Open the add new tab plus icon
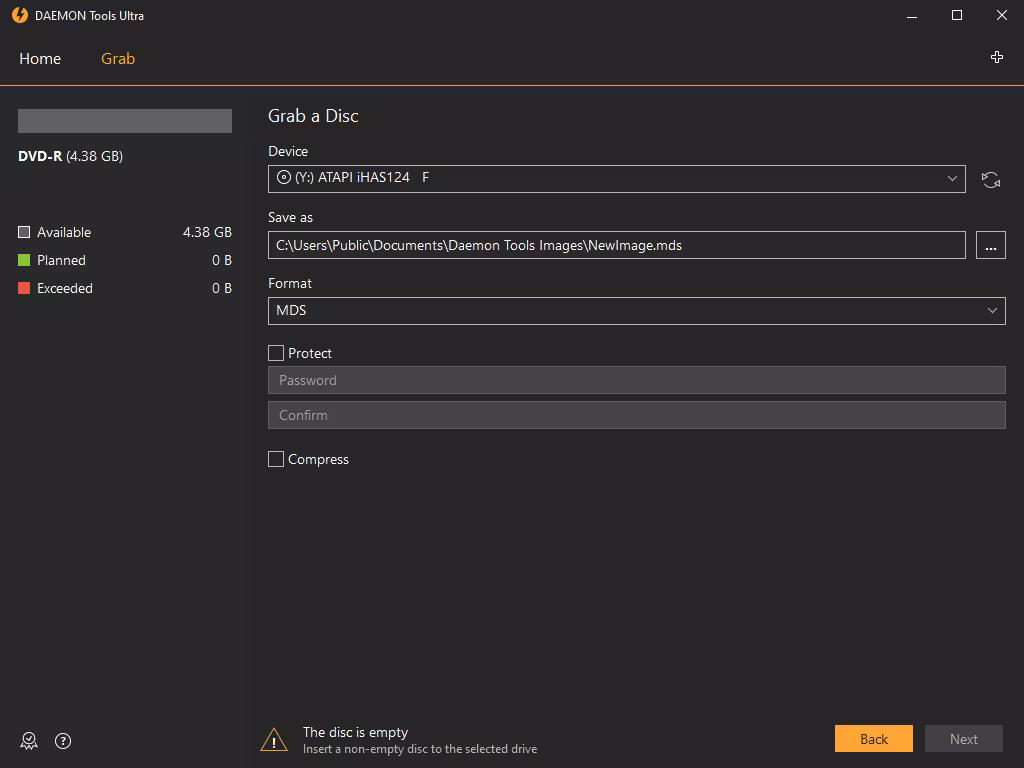The image size is (1024, 768). pos(996,58)
